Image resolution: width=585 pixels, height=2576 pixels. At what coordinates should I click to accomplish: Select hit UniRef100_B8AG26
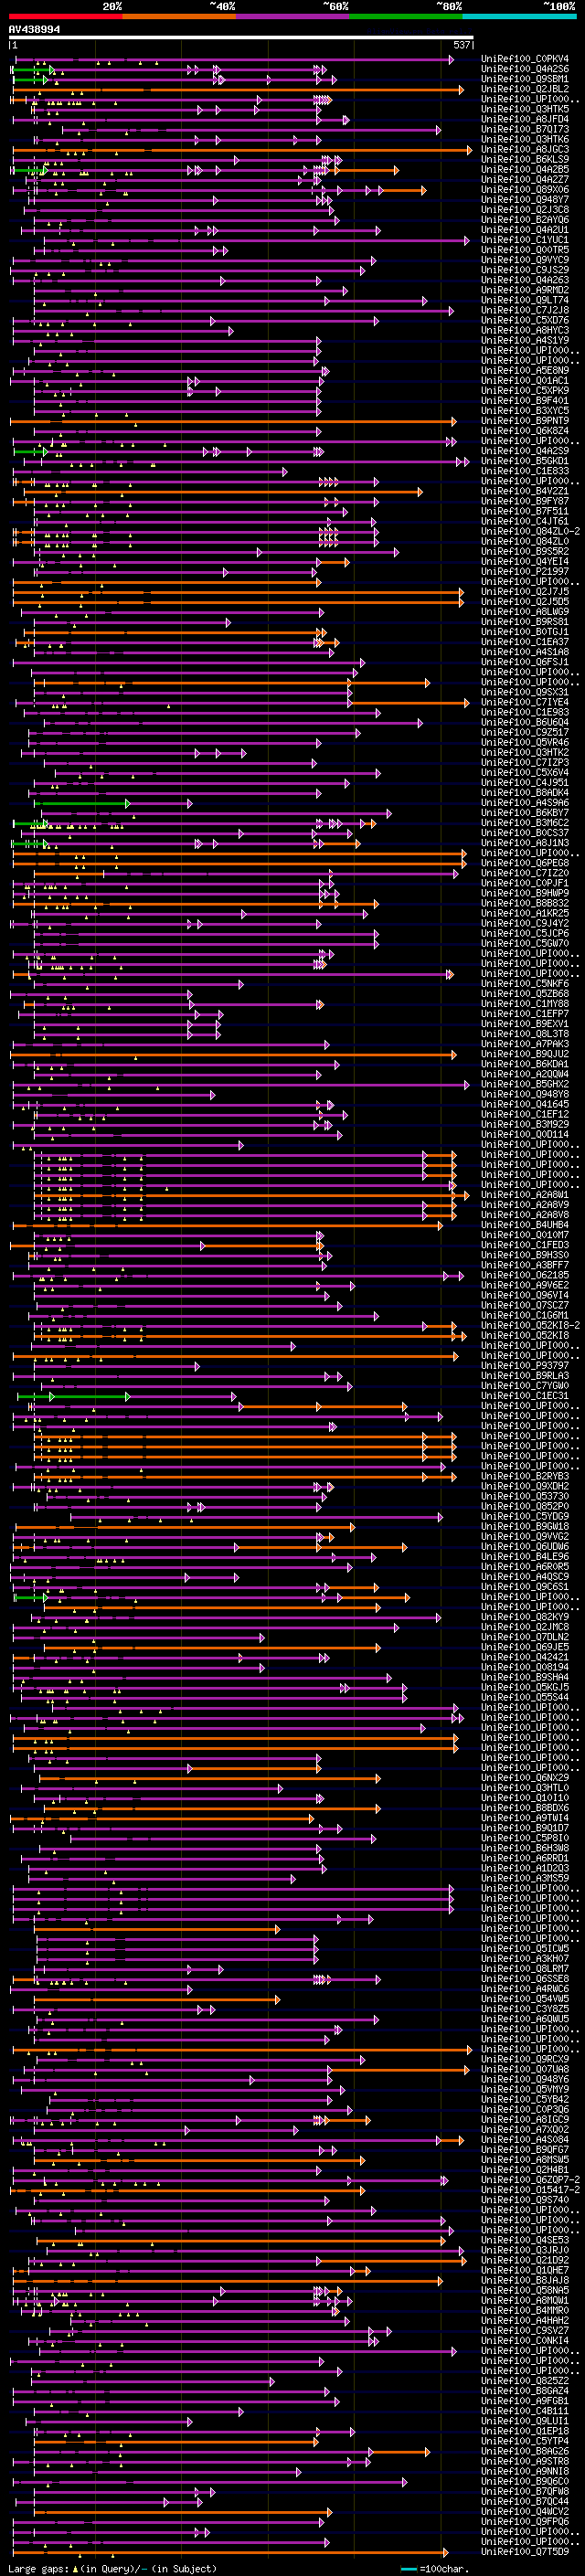[525, 2451]
